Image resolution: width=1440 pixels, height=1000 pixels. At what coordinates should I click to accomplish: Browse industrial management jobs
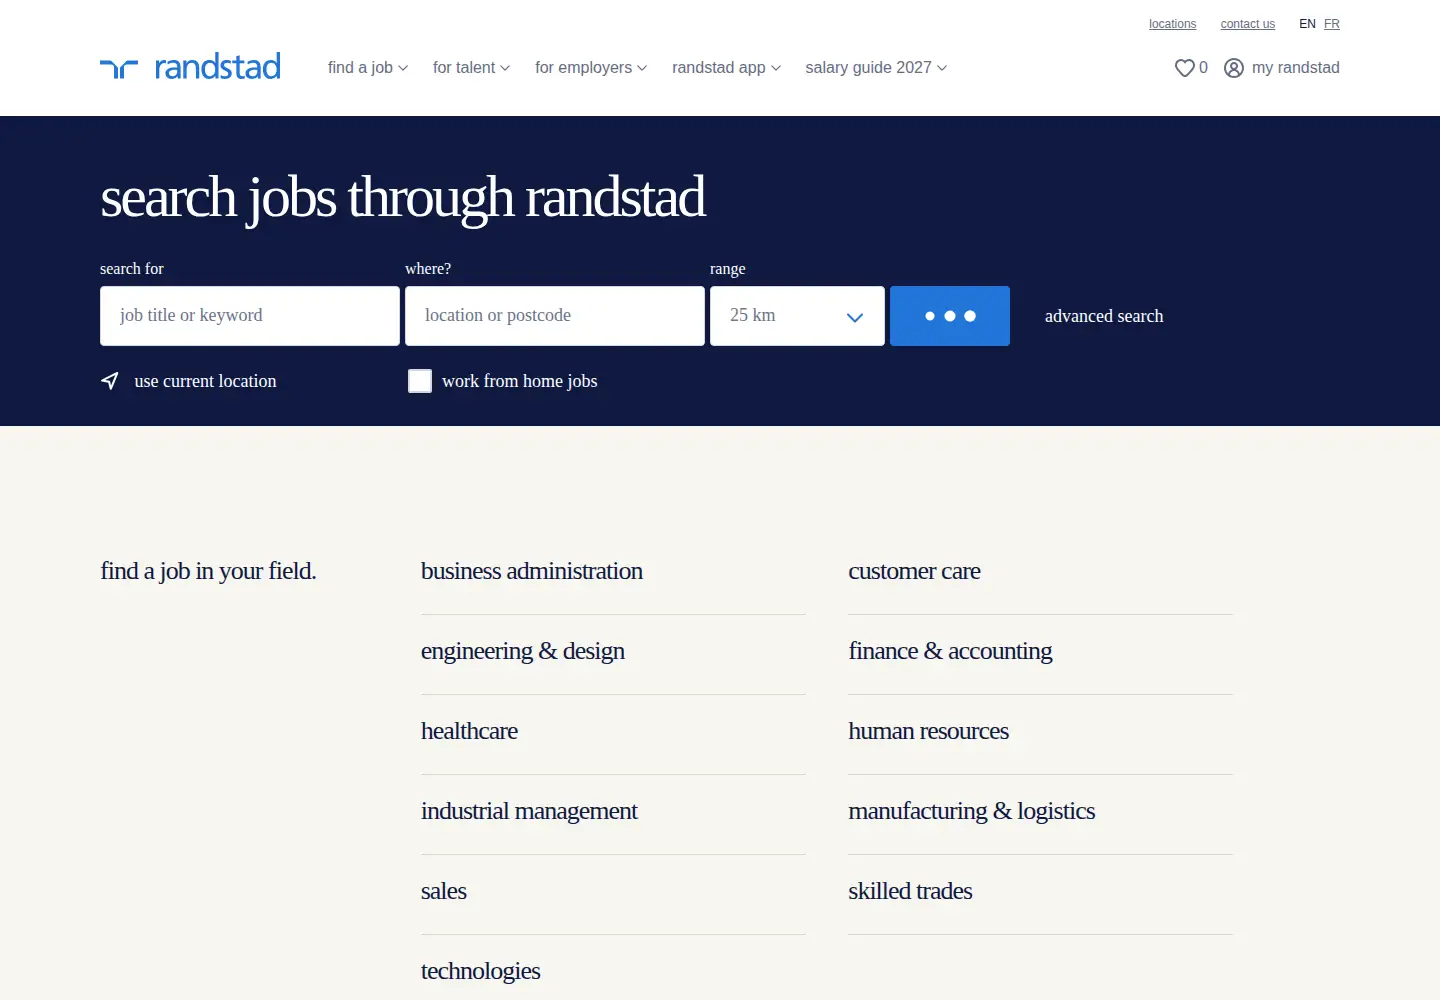pos(529,811)
